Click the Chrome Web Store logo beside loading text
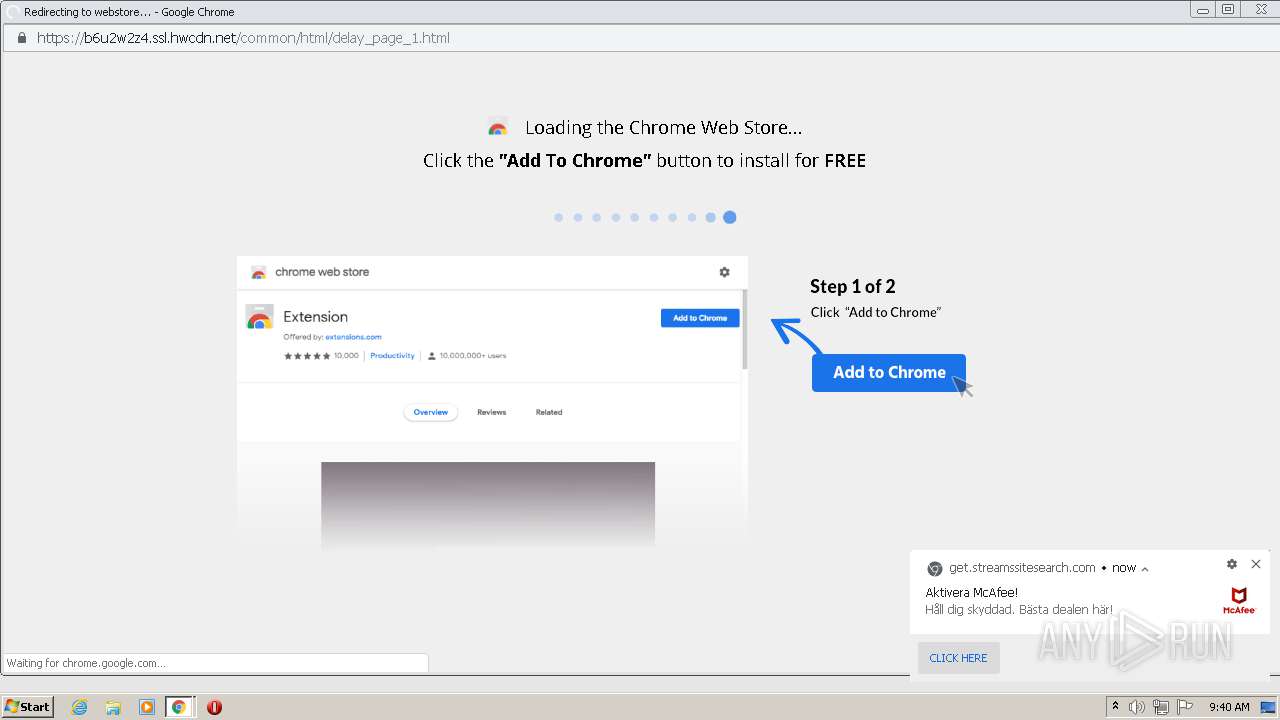This screenshot has width=1280, height=720. click(497, 128)
